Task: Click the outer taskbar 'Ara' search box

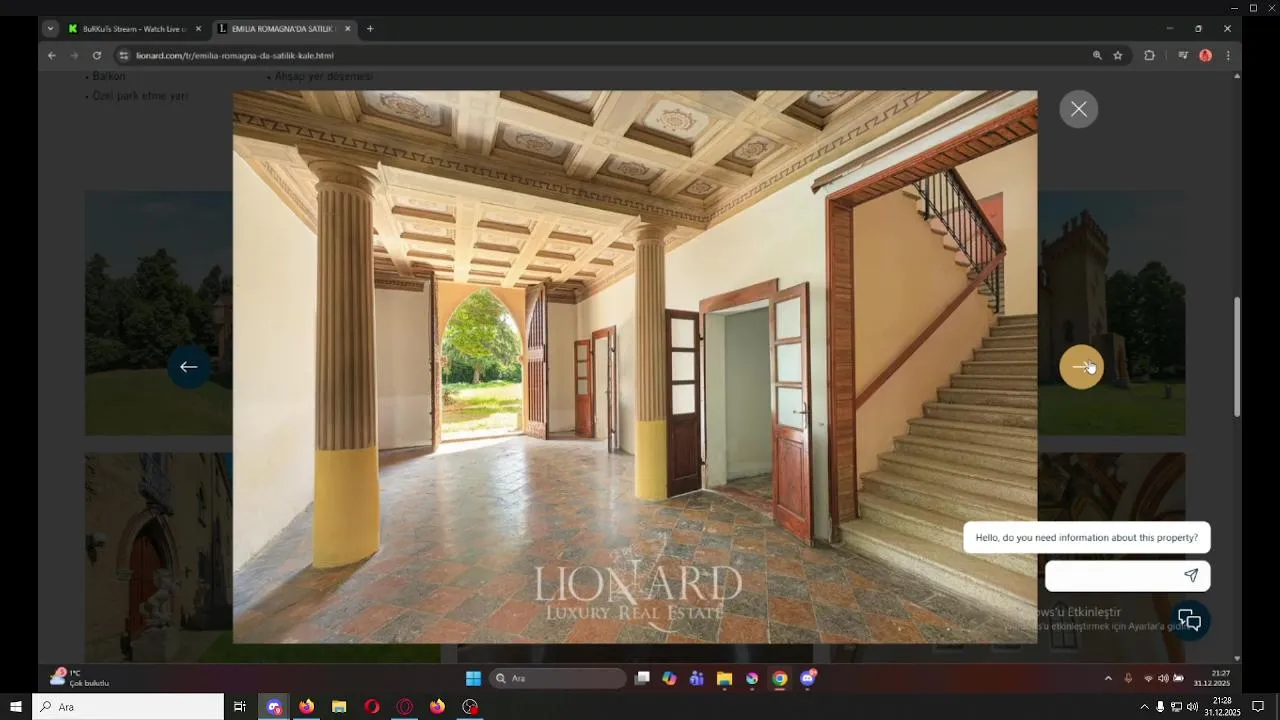Action: [x=129, y=707]
